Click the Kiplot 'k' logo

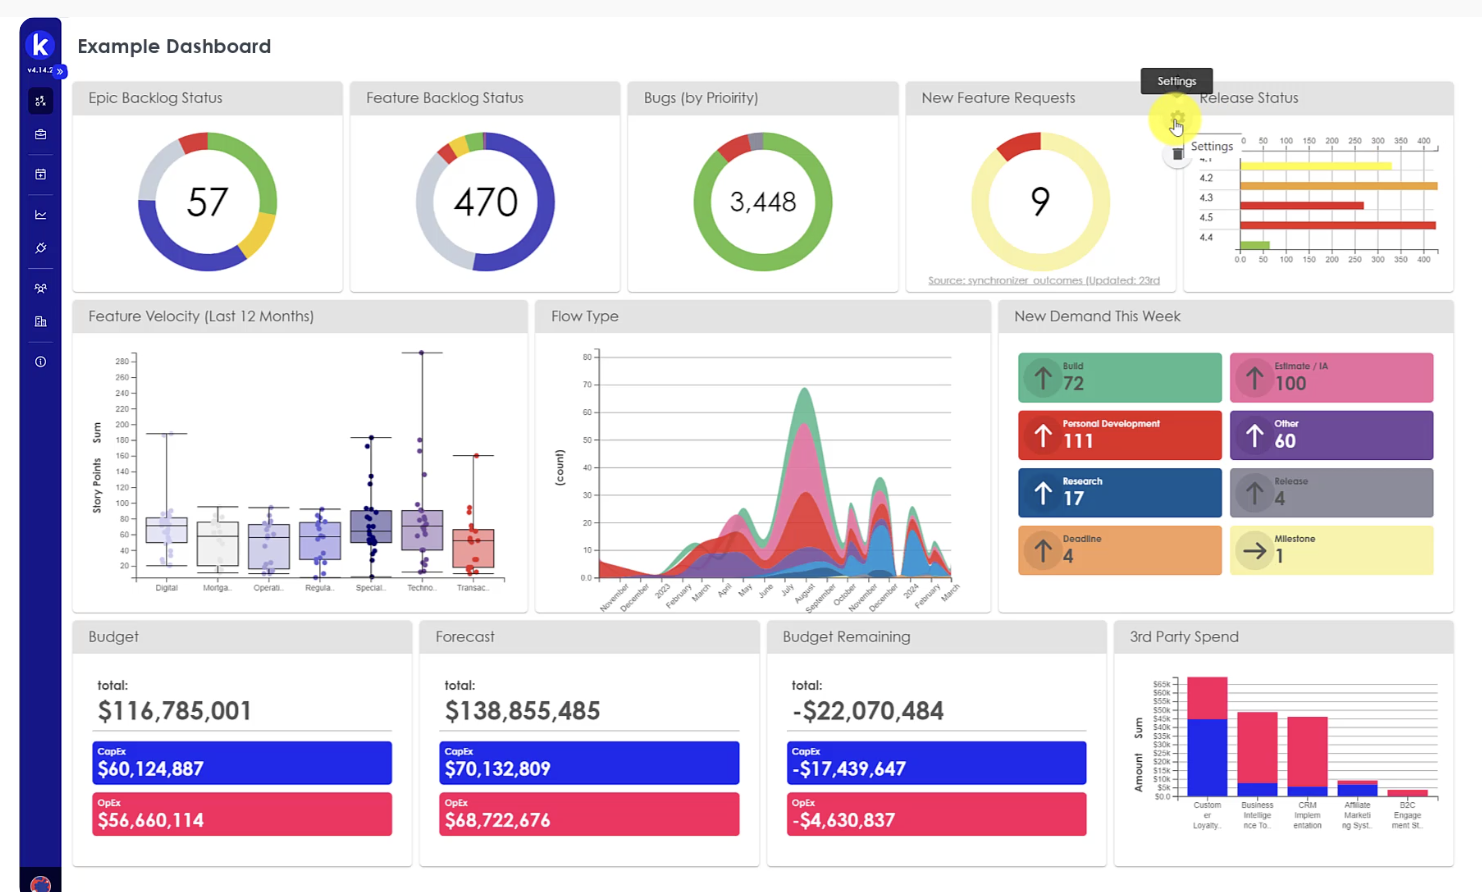tap(40, 44)
